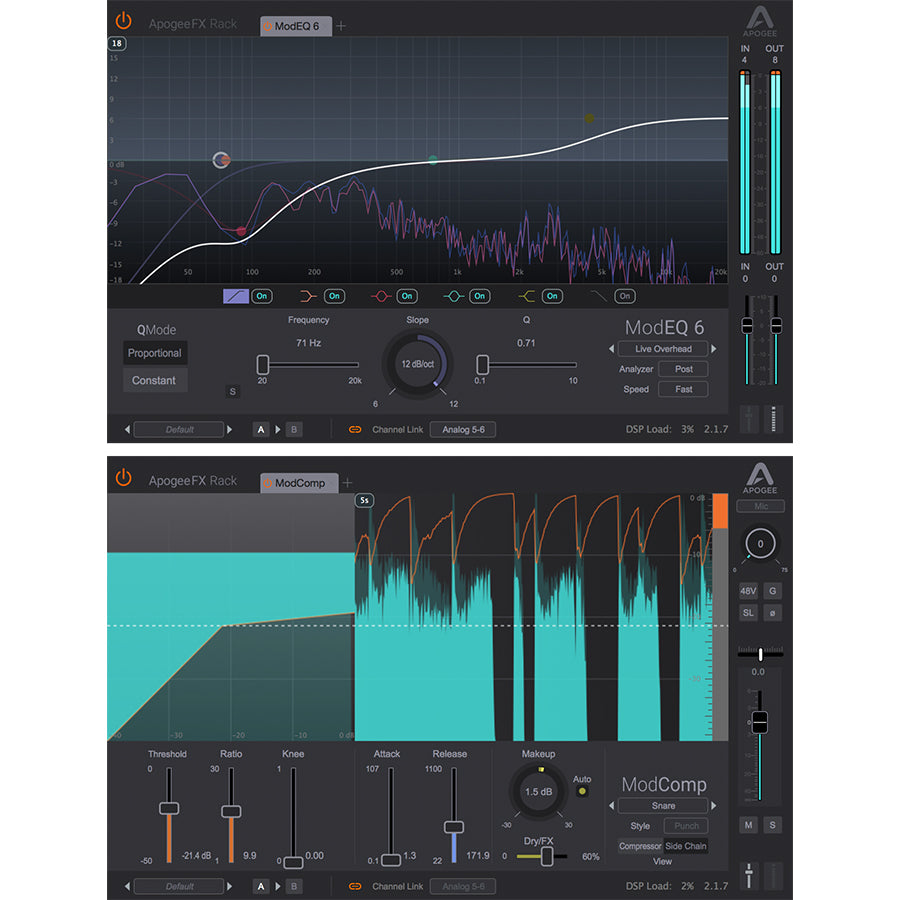This screenshot has height=900, width=900.
Task: Open Analog 5-6 channel link dropdown in ModEQ
Action: [x=462, y=430]
